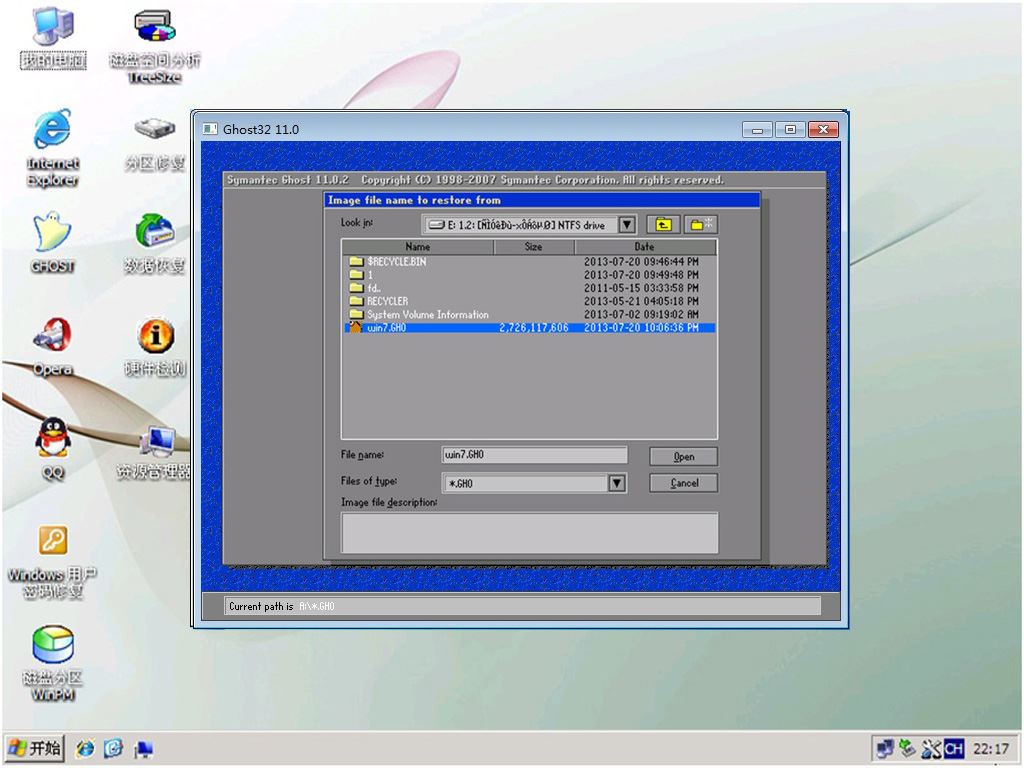Click the Cancel button

(x=684, y=483)
